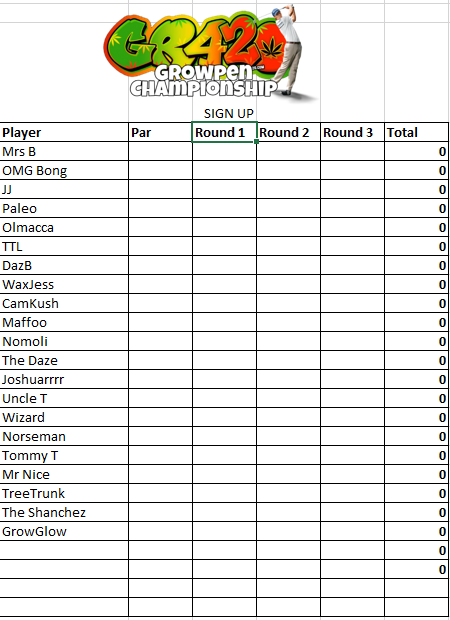Screen dimensions: 450x620
Task: Click the fill handle on Round 1 cell
Action: tap(257, 141)
